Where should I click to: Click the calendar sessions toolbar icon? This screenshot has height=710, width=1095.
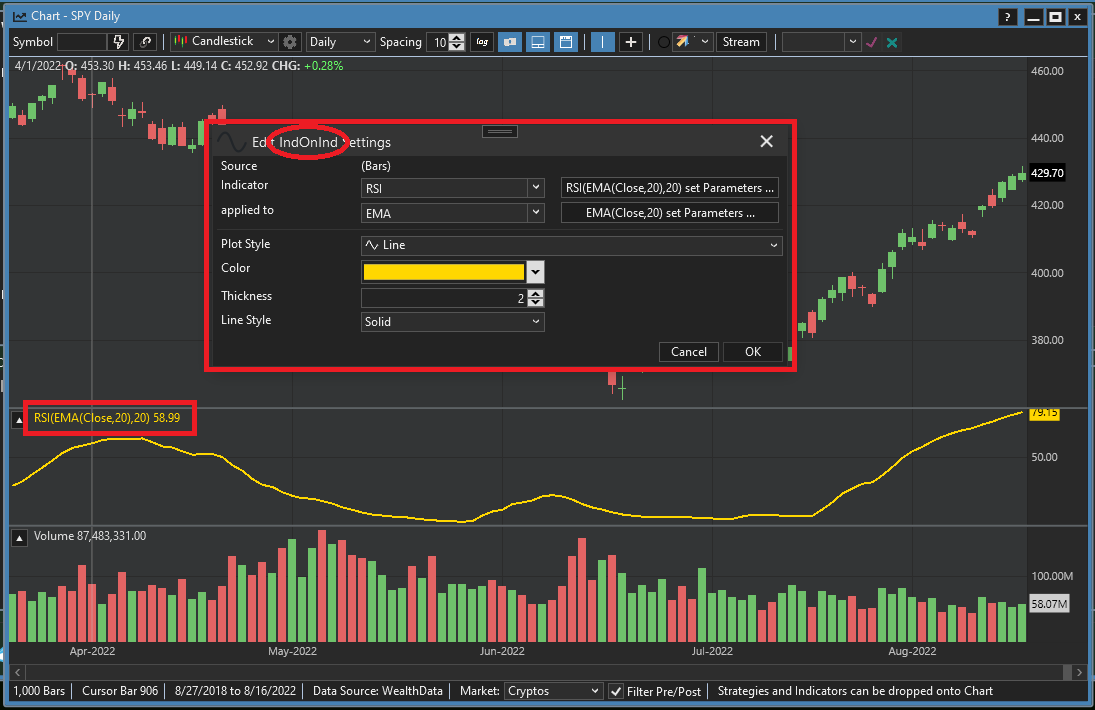(566, 42)
